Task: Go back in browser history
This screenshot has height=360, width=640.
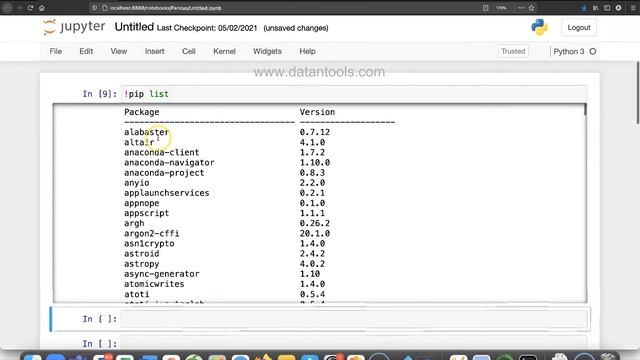Action: tap(7, 8)
